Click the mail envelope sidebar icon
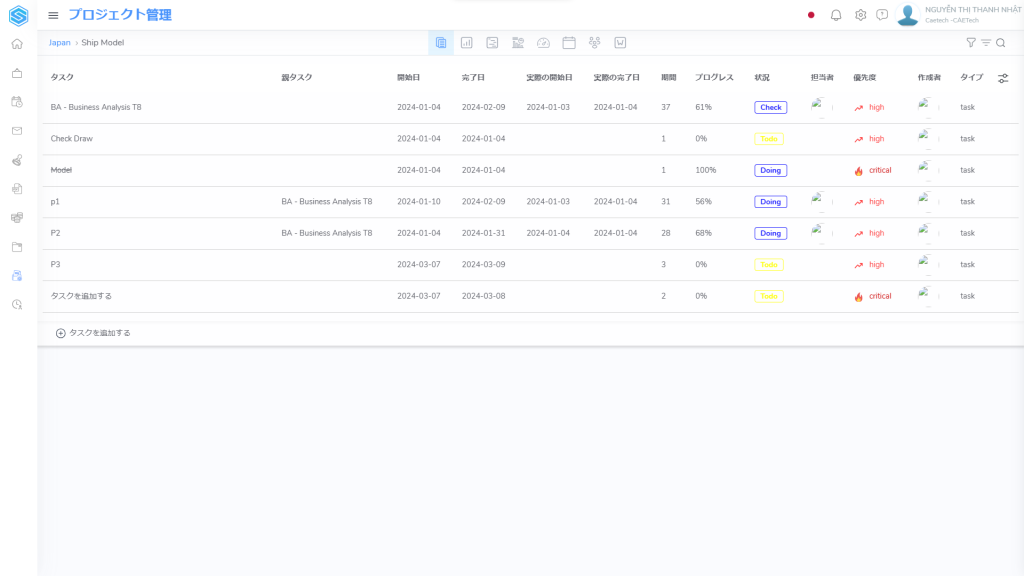This screenshot has height=576, width=1024. coord(17,131)
